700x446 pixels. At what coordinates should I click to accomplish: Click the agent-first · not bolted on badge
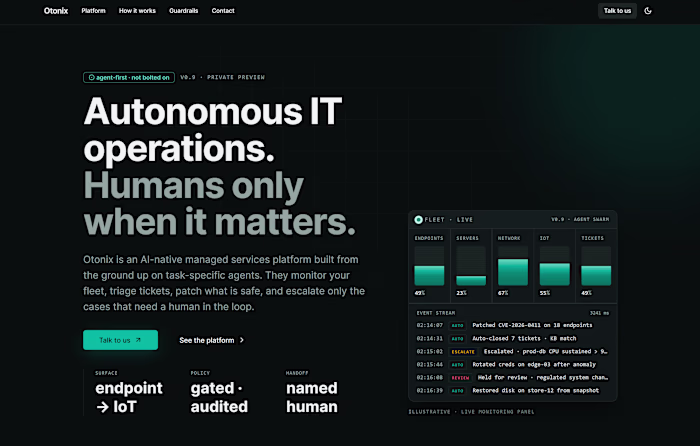[x=129, y=78]
